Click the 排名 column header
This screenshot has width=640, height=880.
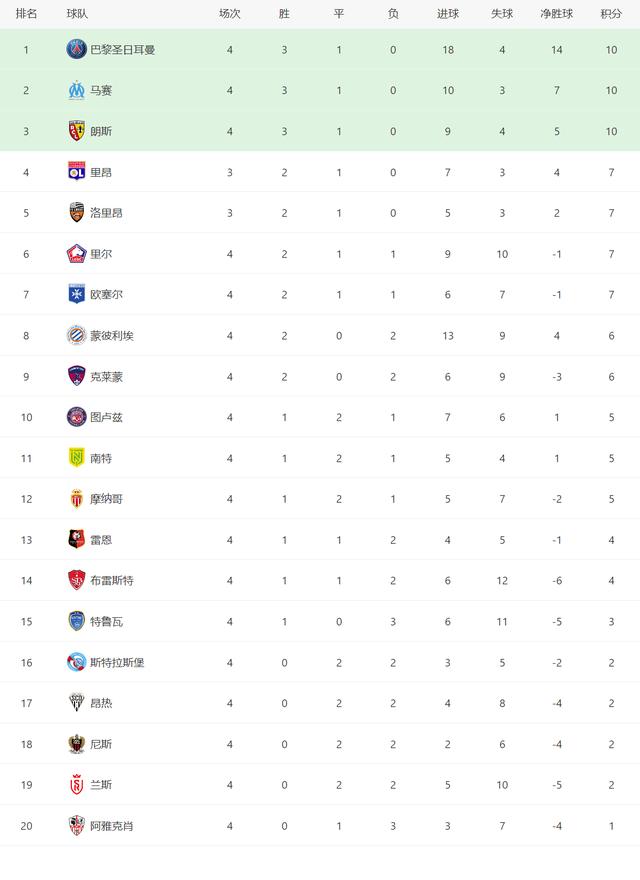tap(26, 13)
